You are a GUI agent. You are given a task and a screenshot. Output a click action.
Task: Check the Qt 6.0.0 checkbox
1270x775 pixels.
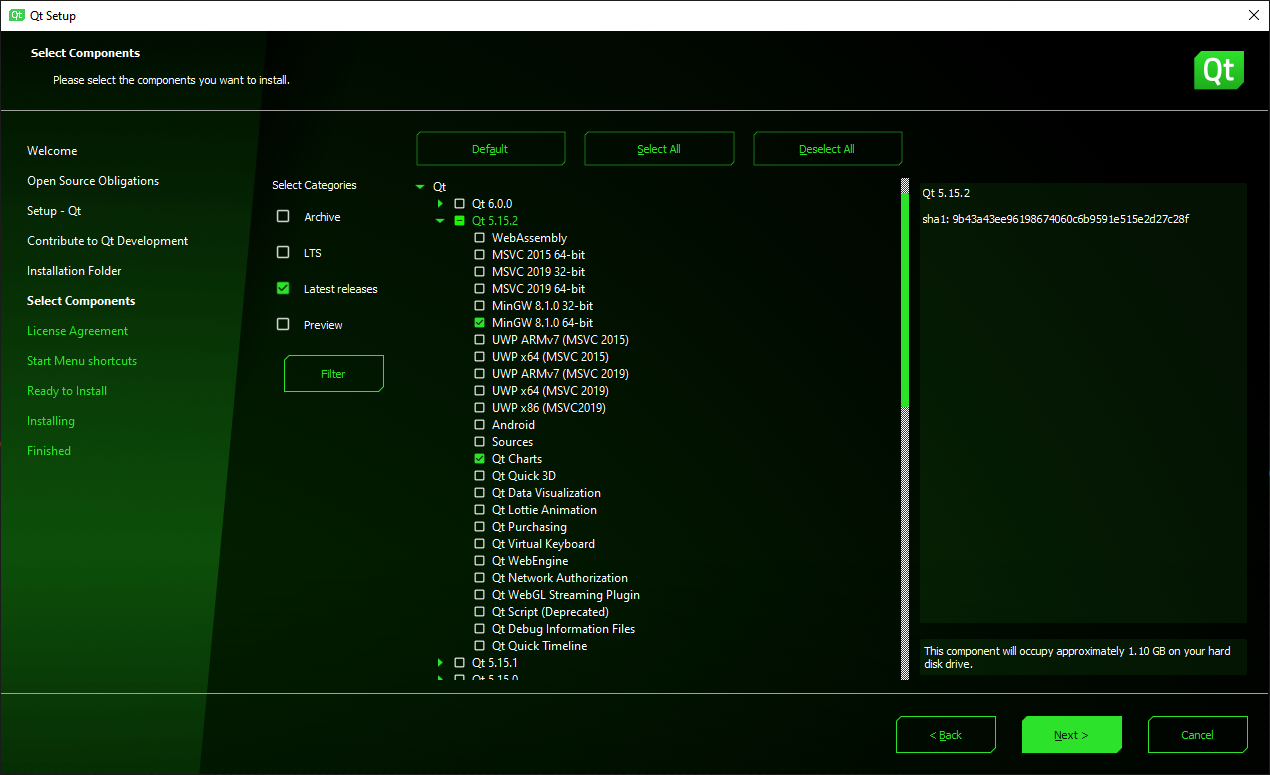pyautogui.click(x=460, y=204)
